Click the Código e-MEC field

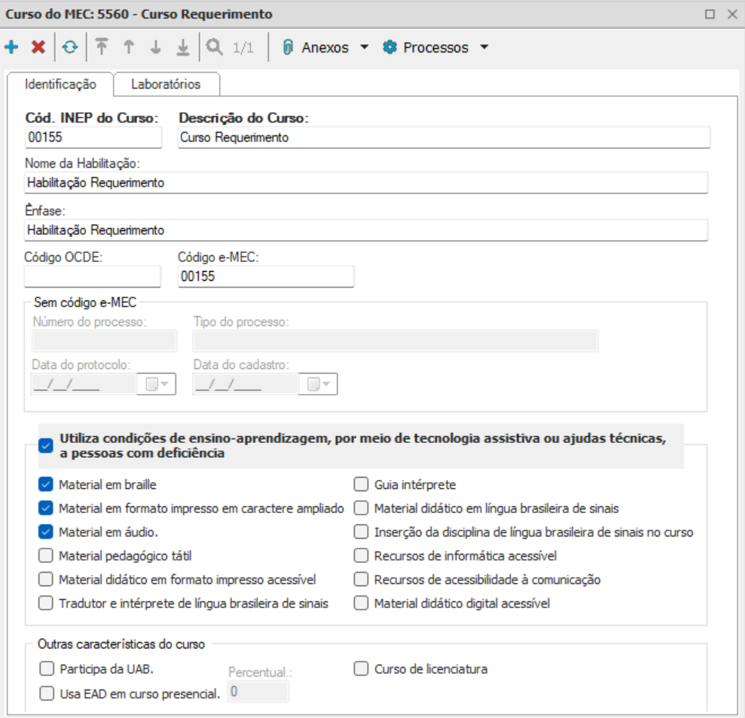[x=266, y=277]
